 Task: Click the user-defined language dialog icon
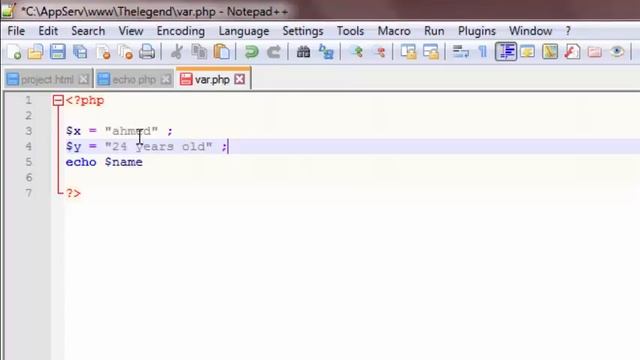527,52
